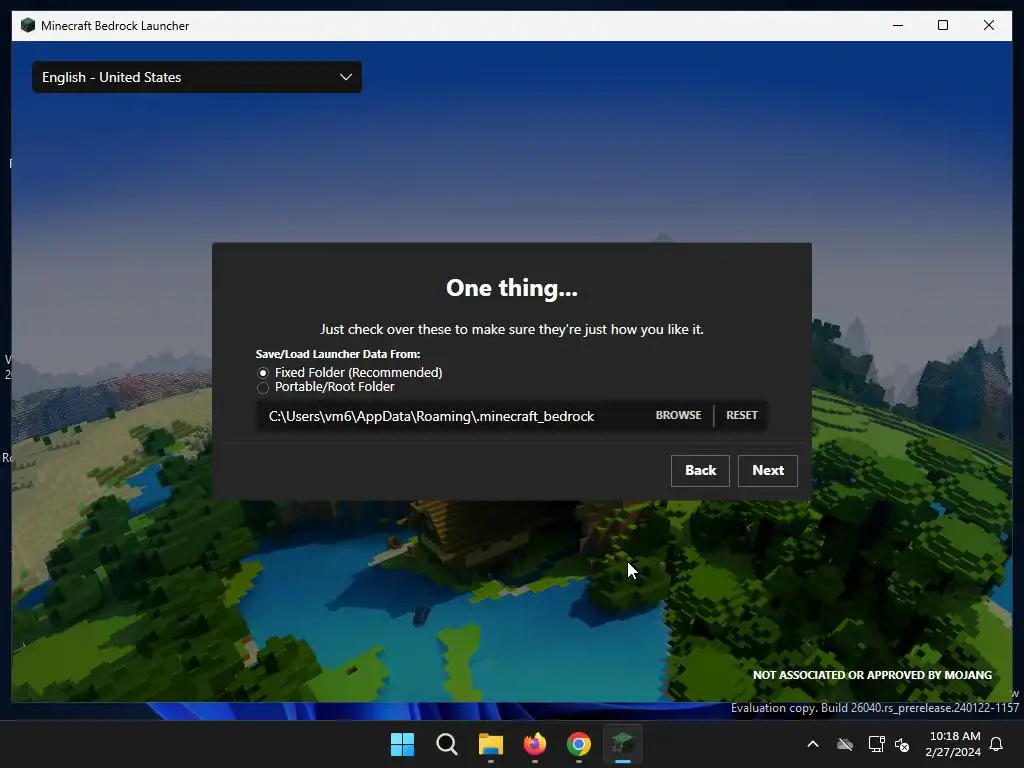
Task: Click the Minecraft Bedrock Launcher taskbar icon
Action: tap(623, 744)
